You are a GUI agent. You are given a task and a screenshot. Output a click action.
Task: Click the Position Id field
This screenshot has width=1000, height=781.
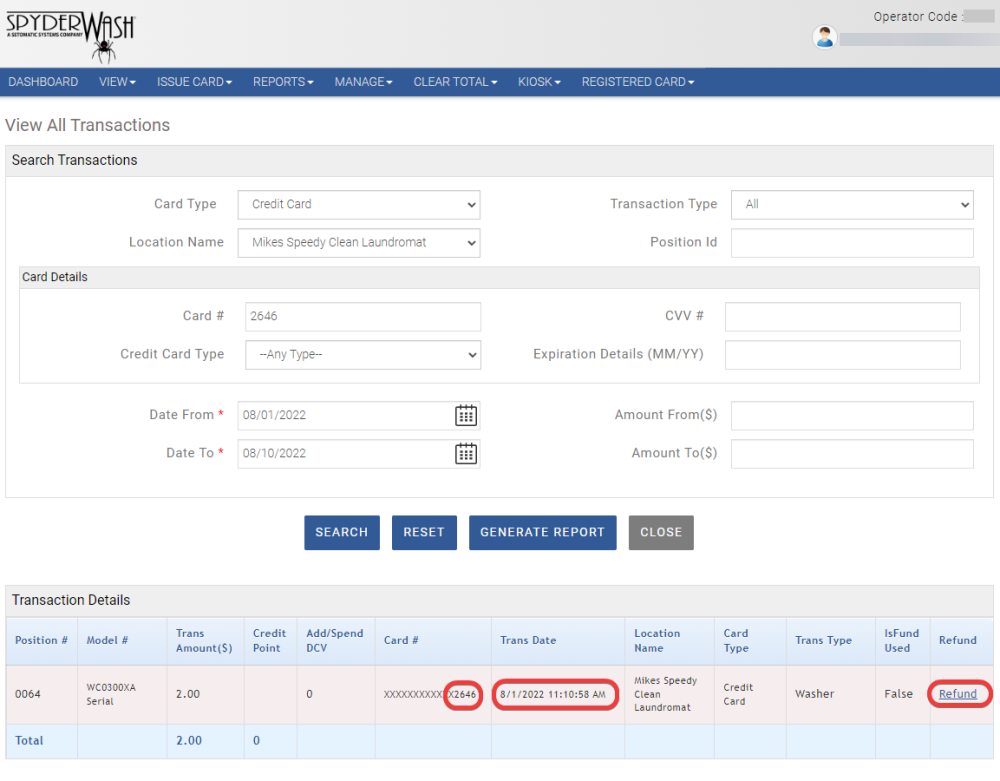point(852,243)
